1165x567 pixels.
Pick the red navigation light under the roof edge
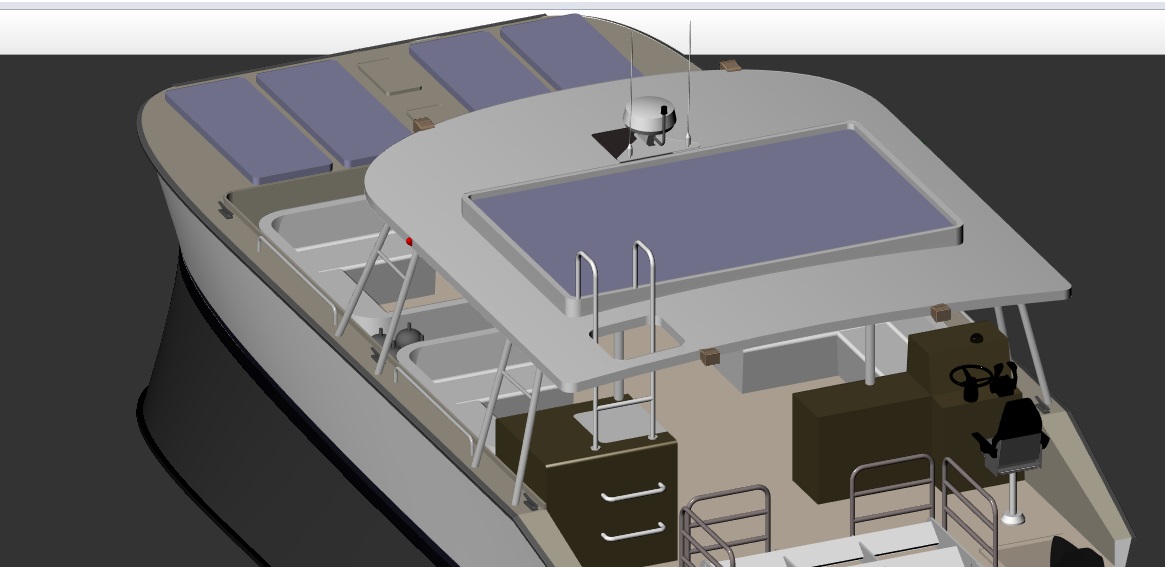(x=409, y=241)
